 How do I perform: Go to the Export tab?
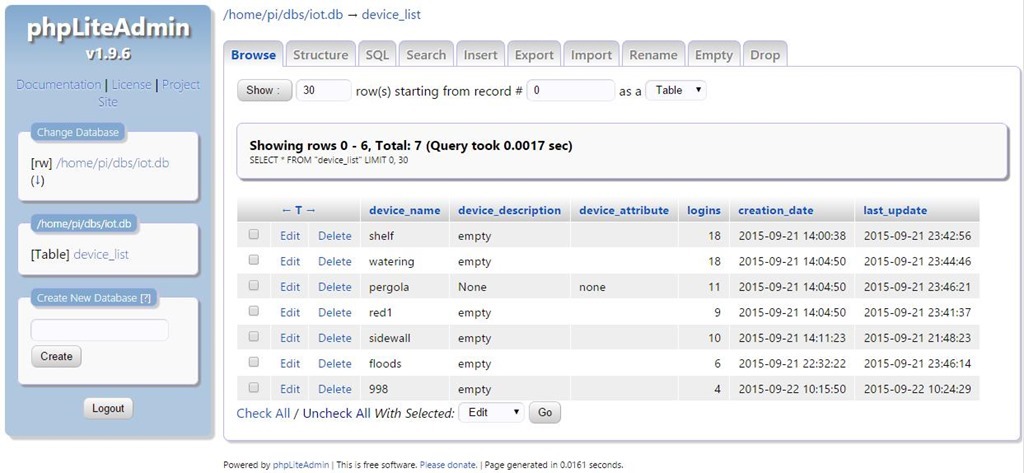[534, 55]
